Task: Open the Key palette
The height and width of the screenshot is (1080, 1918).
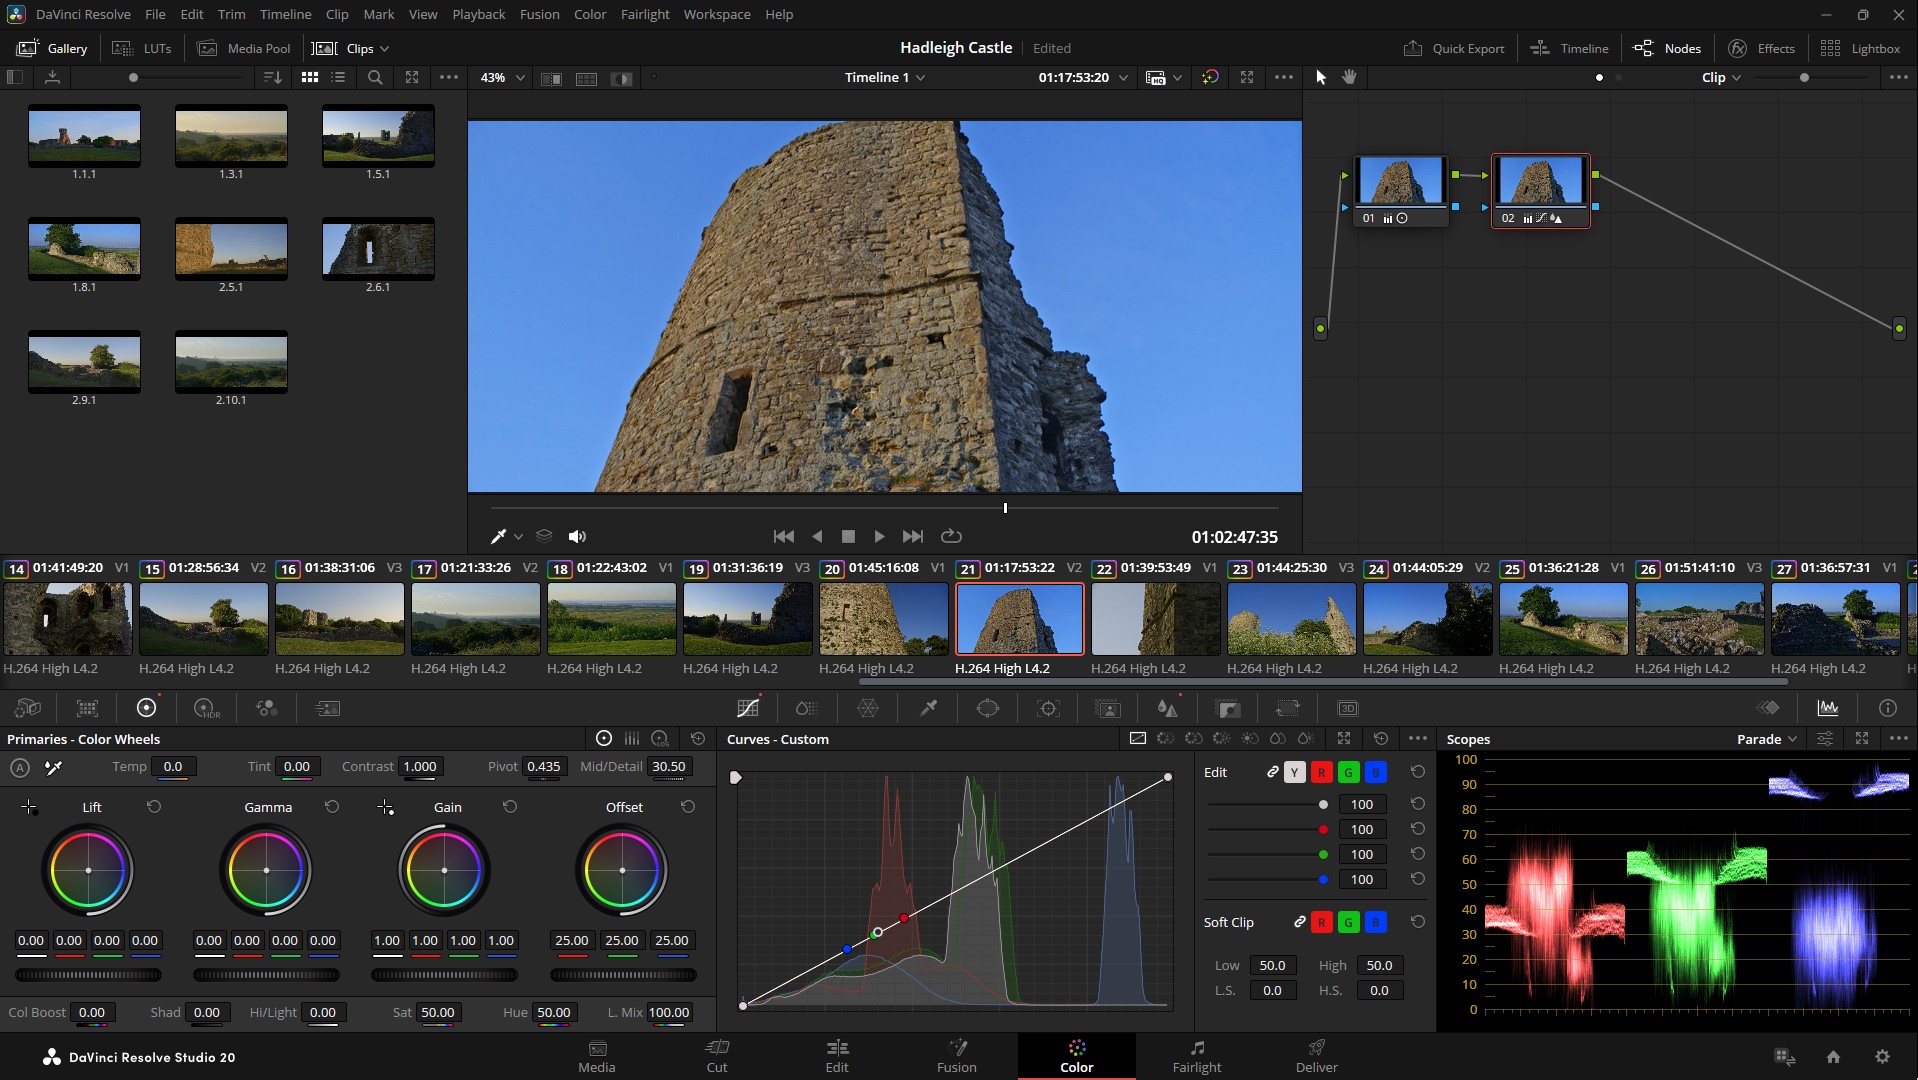Action: pos(1228,708)
